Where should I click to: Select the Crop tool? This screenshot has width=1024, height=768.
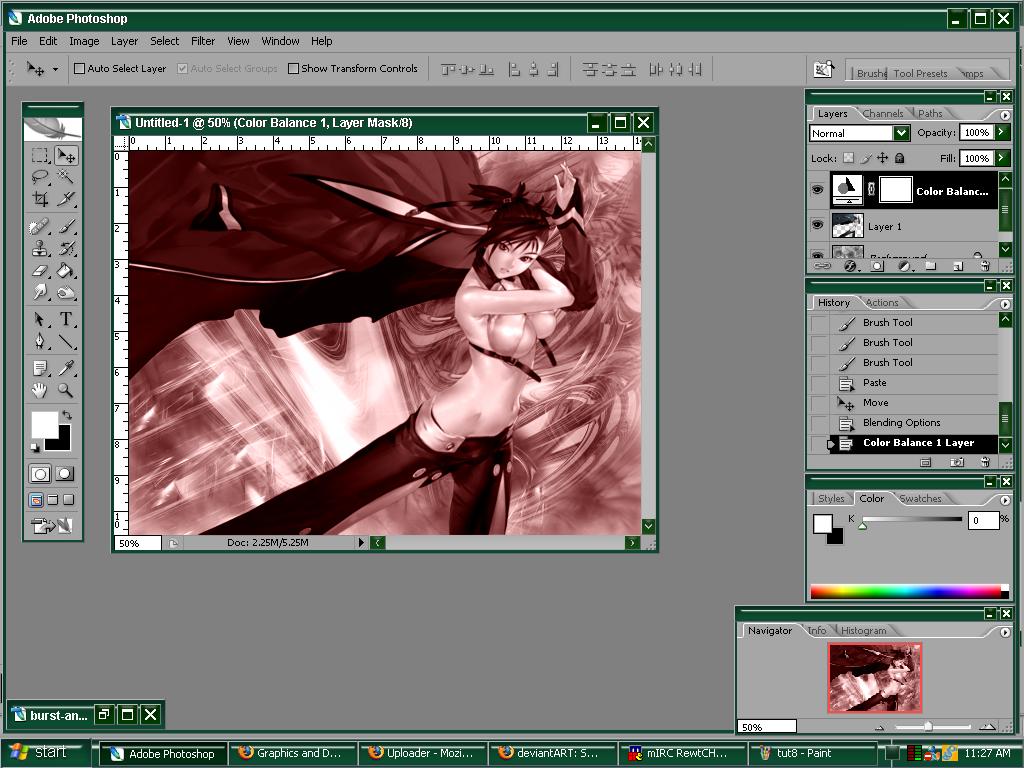[40, 199]
